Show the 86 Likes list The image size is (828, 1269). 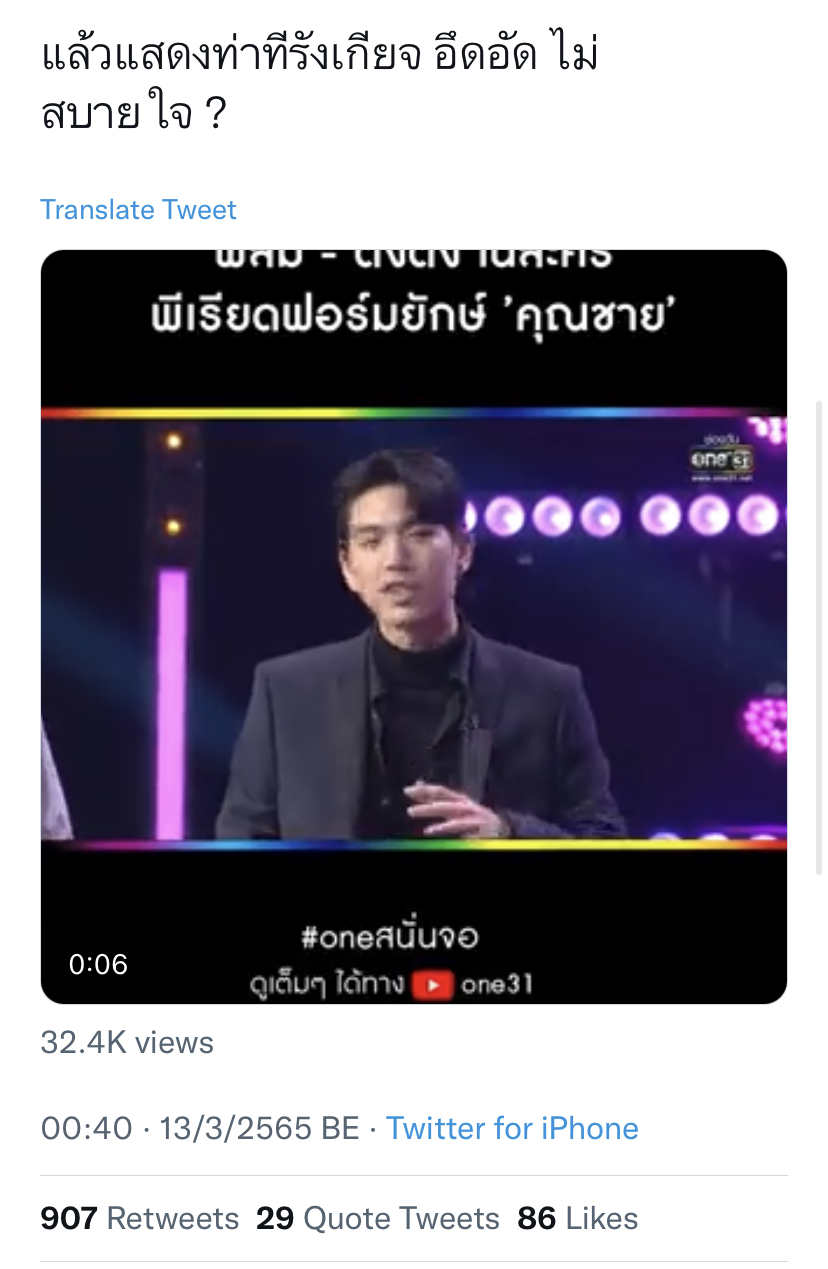point(578,1218)
